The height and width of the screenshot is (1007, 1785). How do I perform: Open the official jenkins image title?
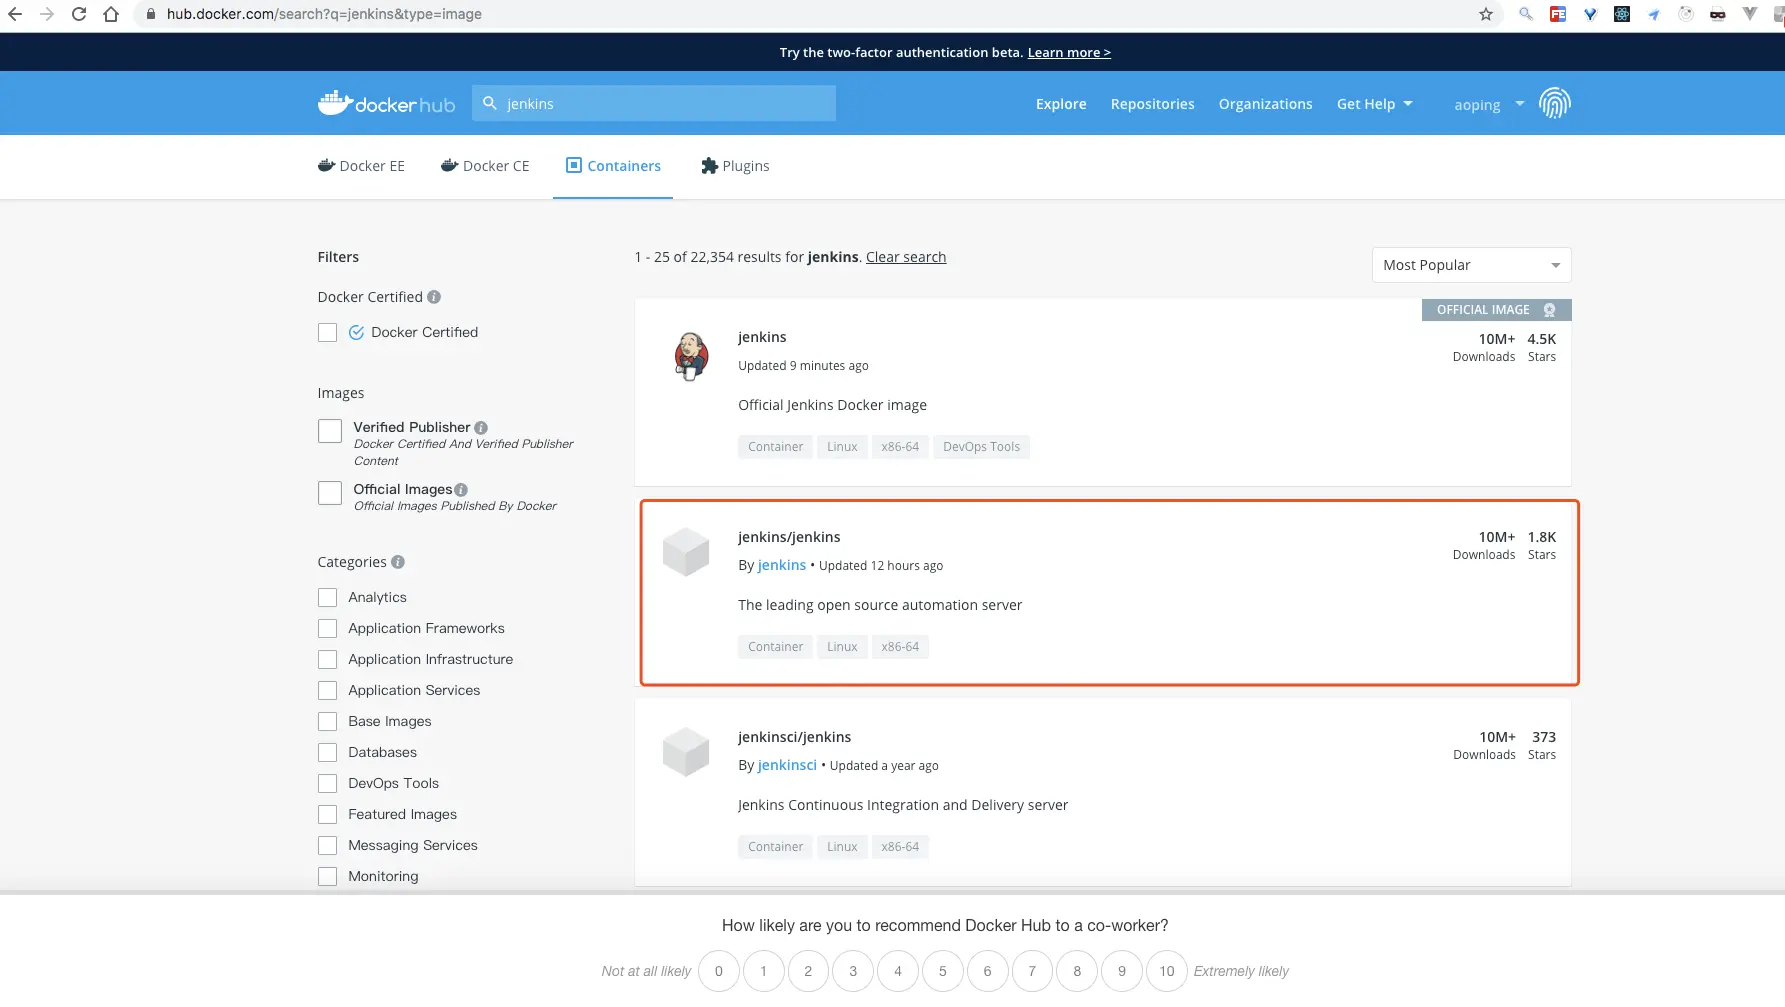[x=762, y=337]
